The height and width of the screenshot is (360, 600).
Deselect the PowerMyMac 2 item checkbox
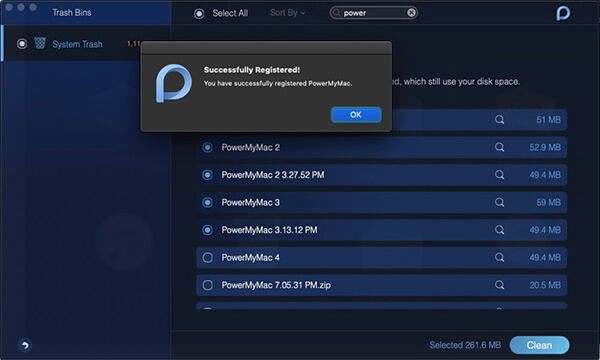[x=207, y=147]
